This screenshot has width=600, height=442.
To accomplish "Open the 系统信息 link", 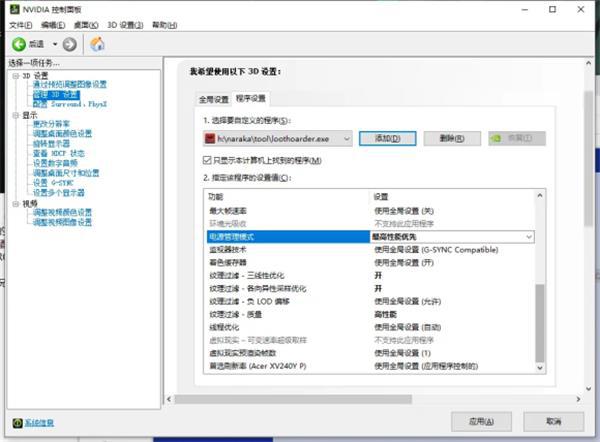I will (x=41, y=424).
